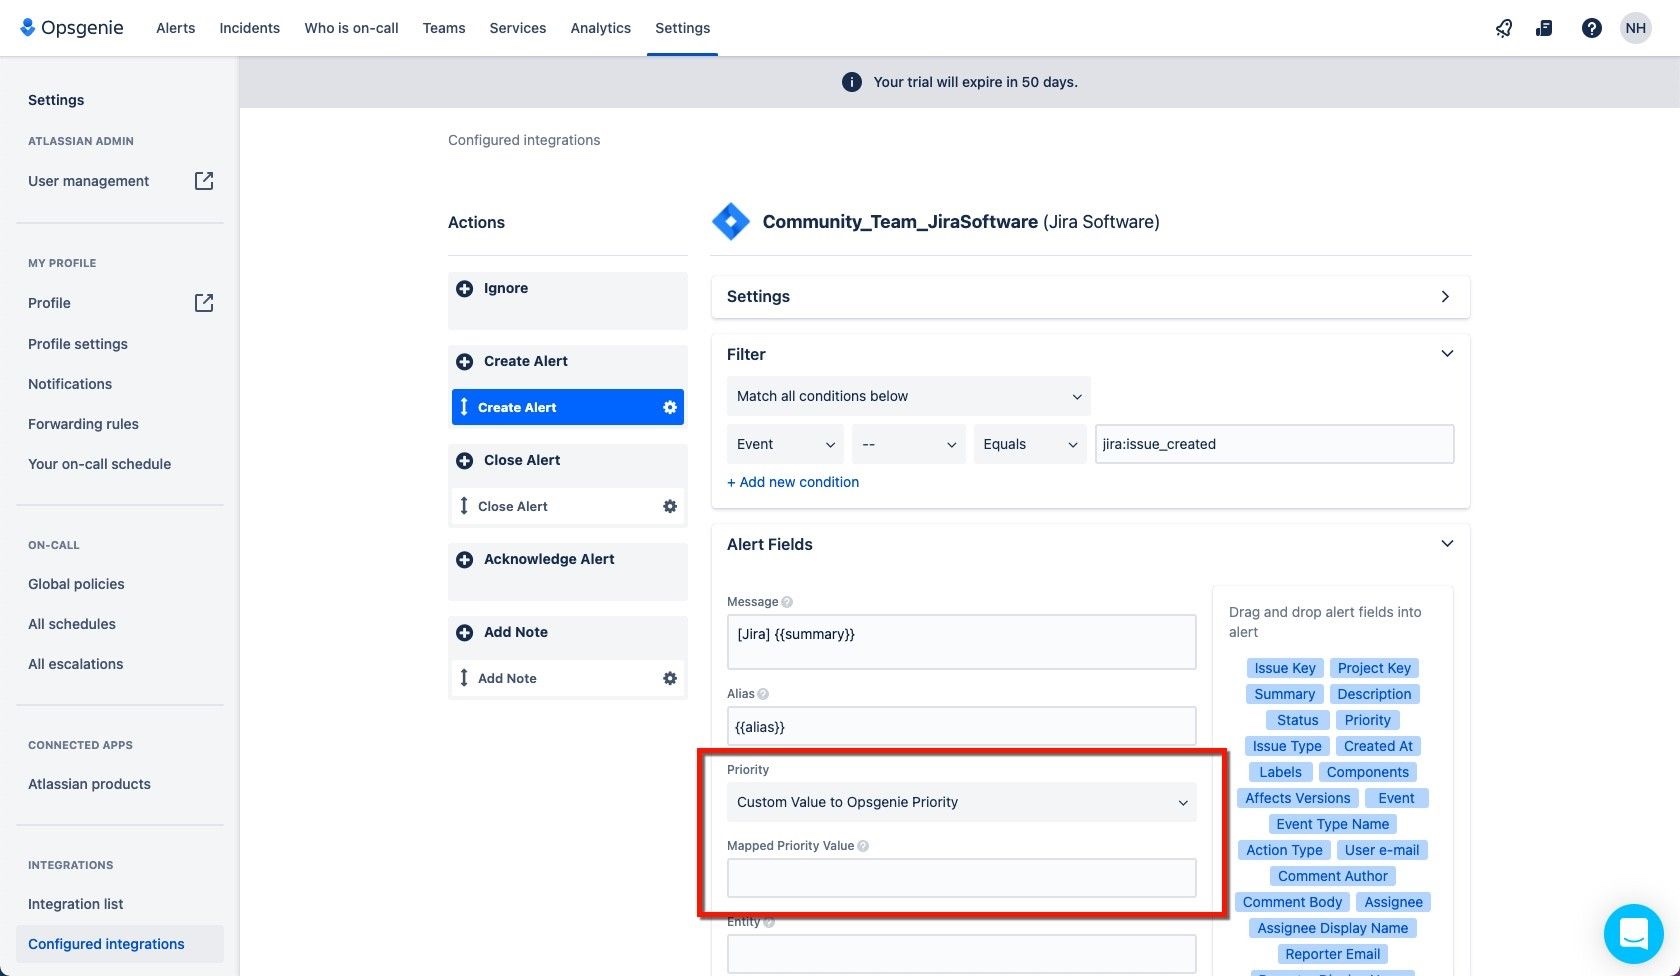Open the chat bubble in the bottom corner
This screenshot has height=976, width=1680.
point(1633,933)
